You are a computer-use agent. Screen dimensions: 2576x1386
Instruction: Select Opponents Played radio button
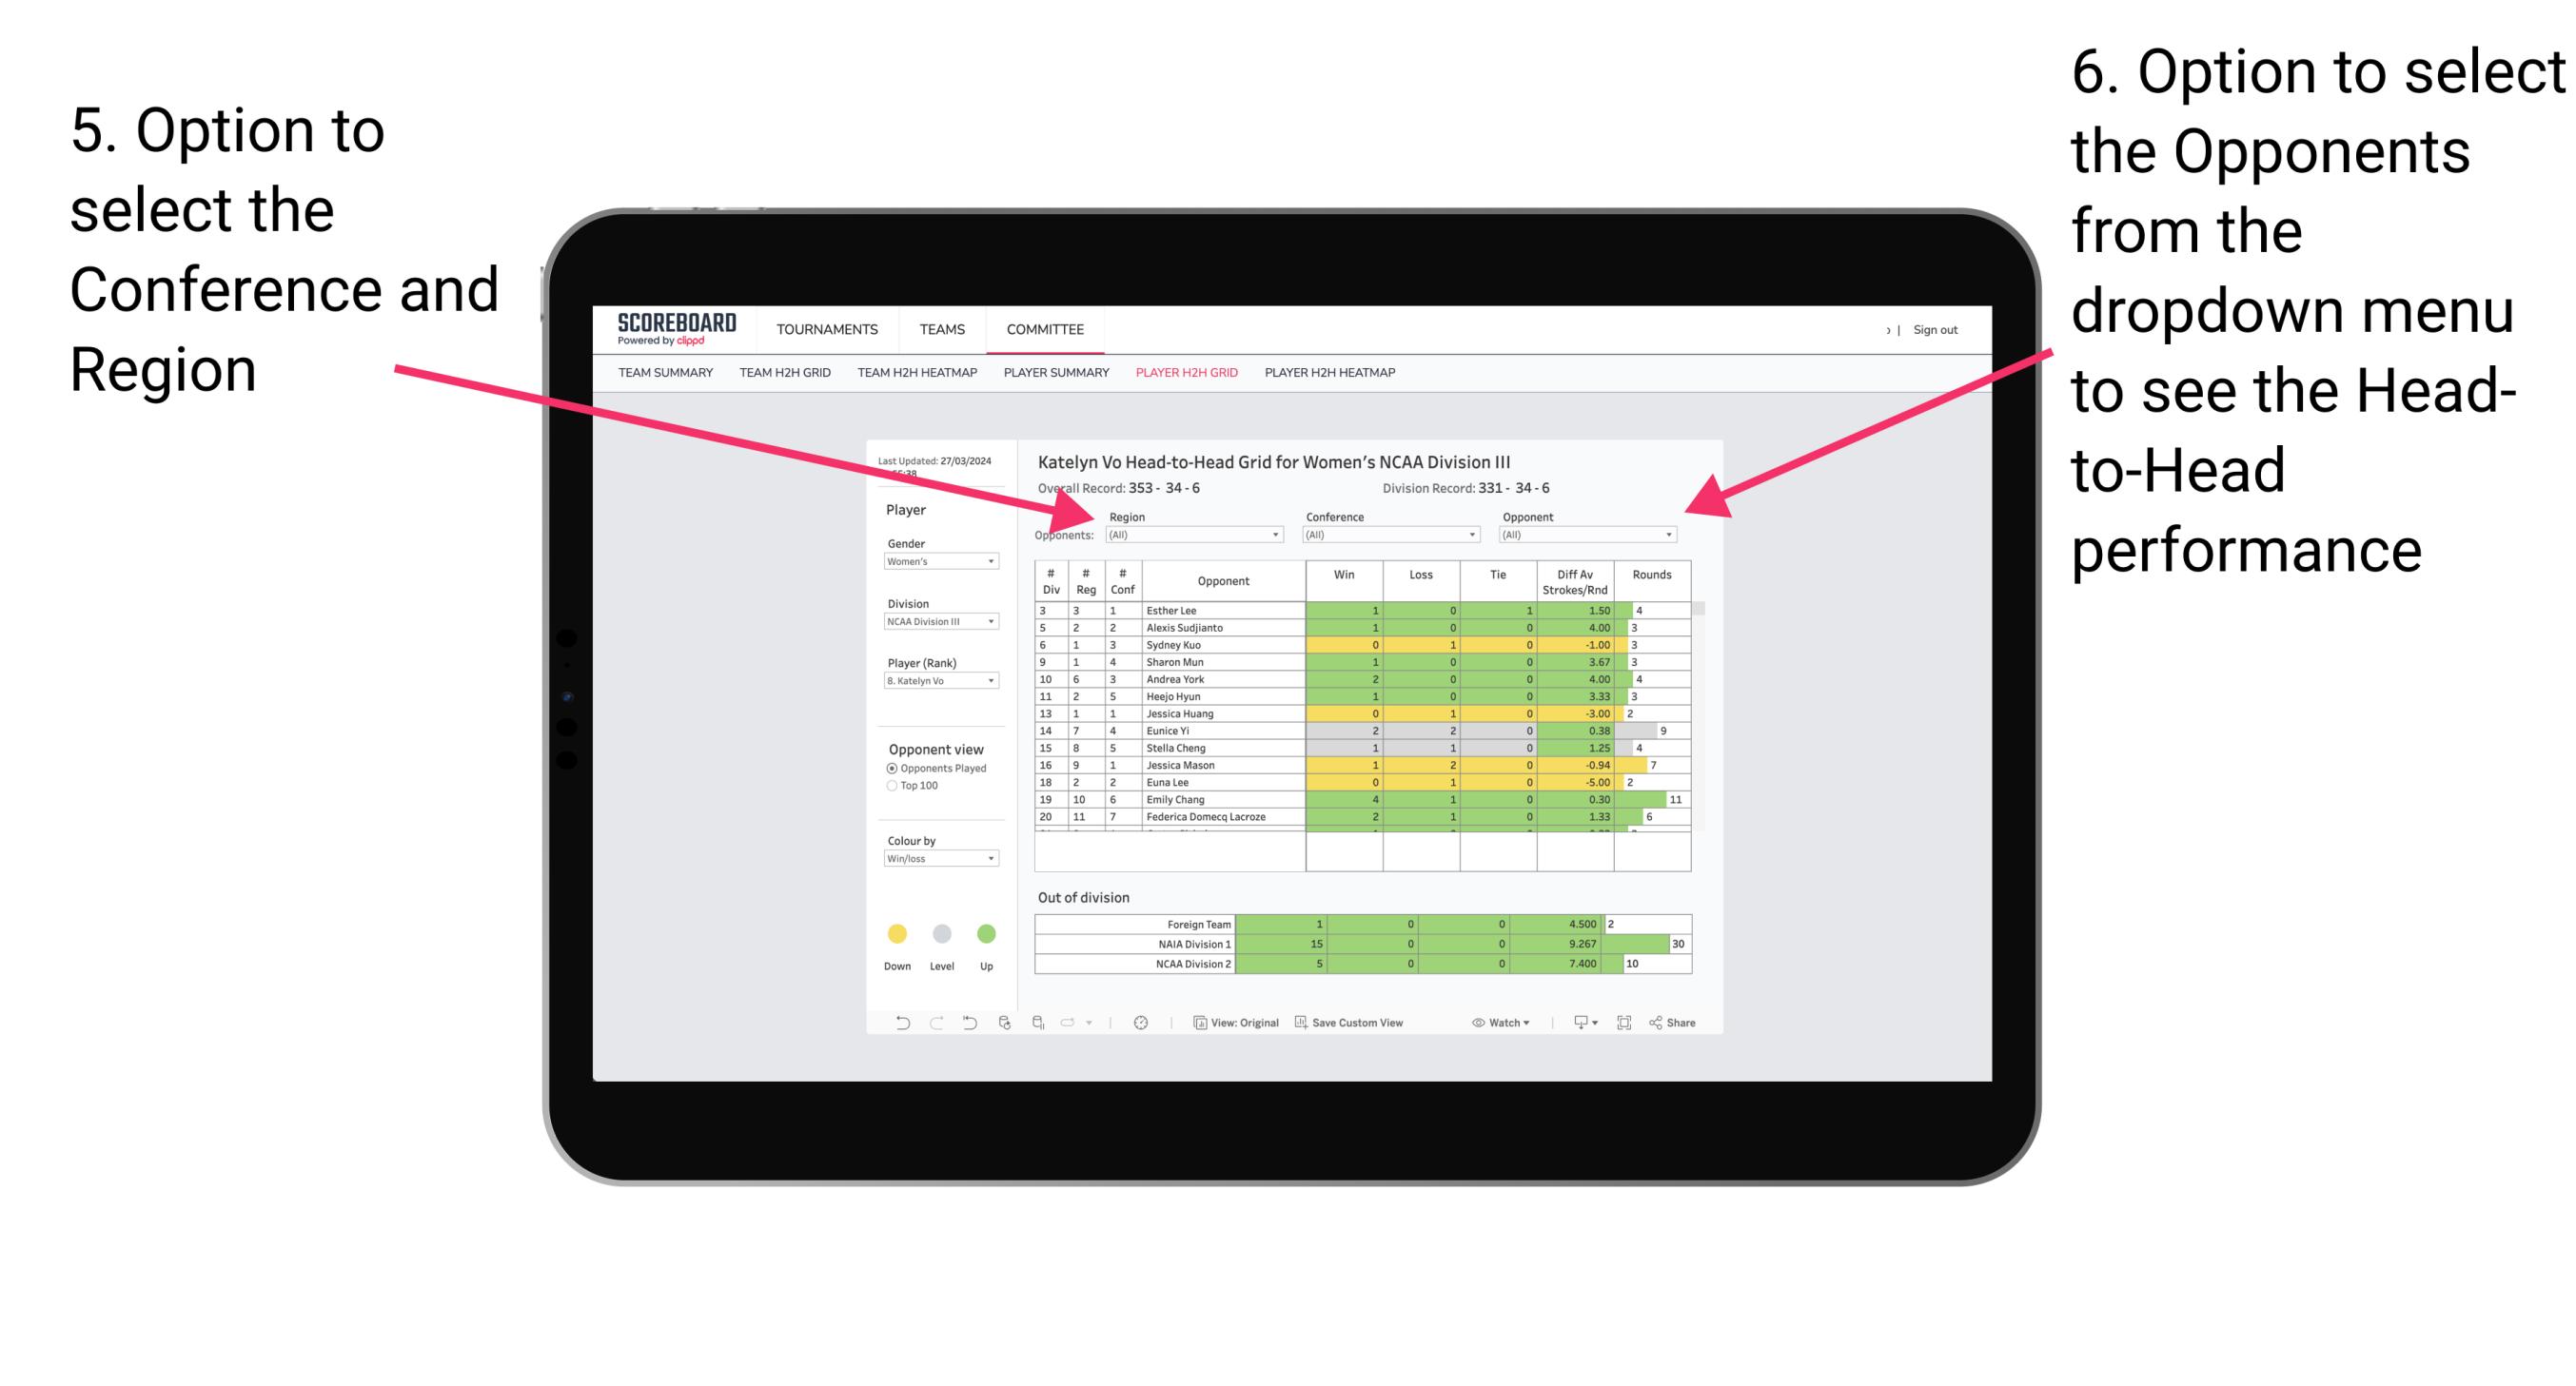point(888,768)
